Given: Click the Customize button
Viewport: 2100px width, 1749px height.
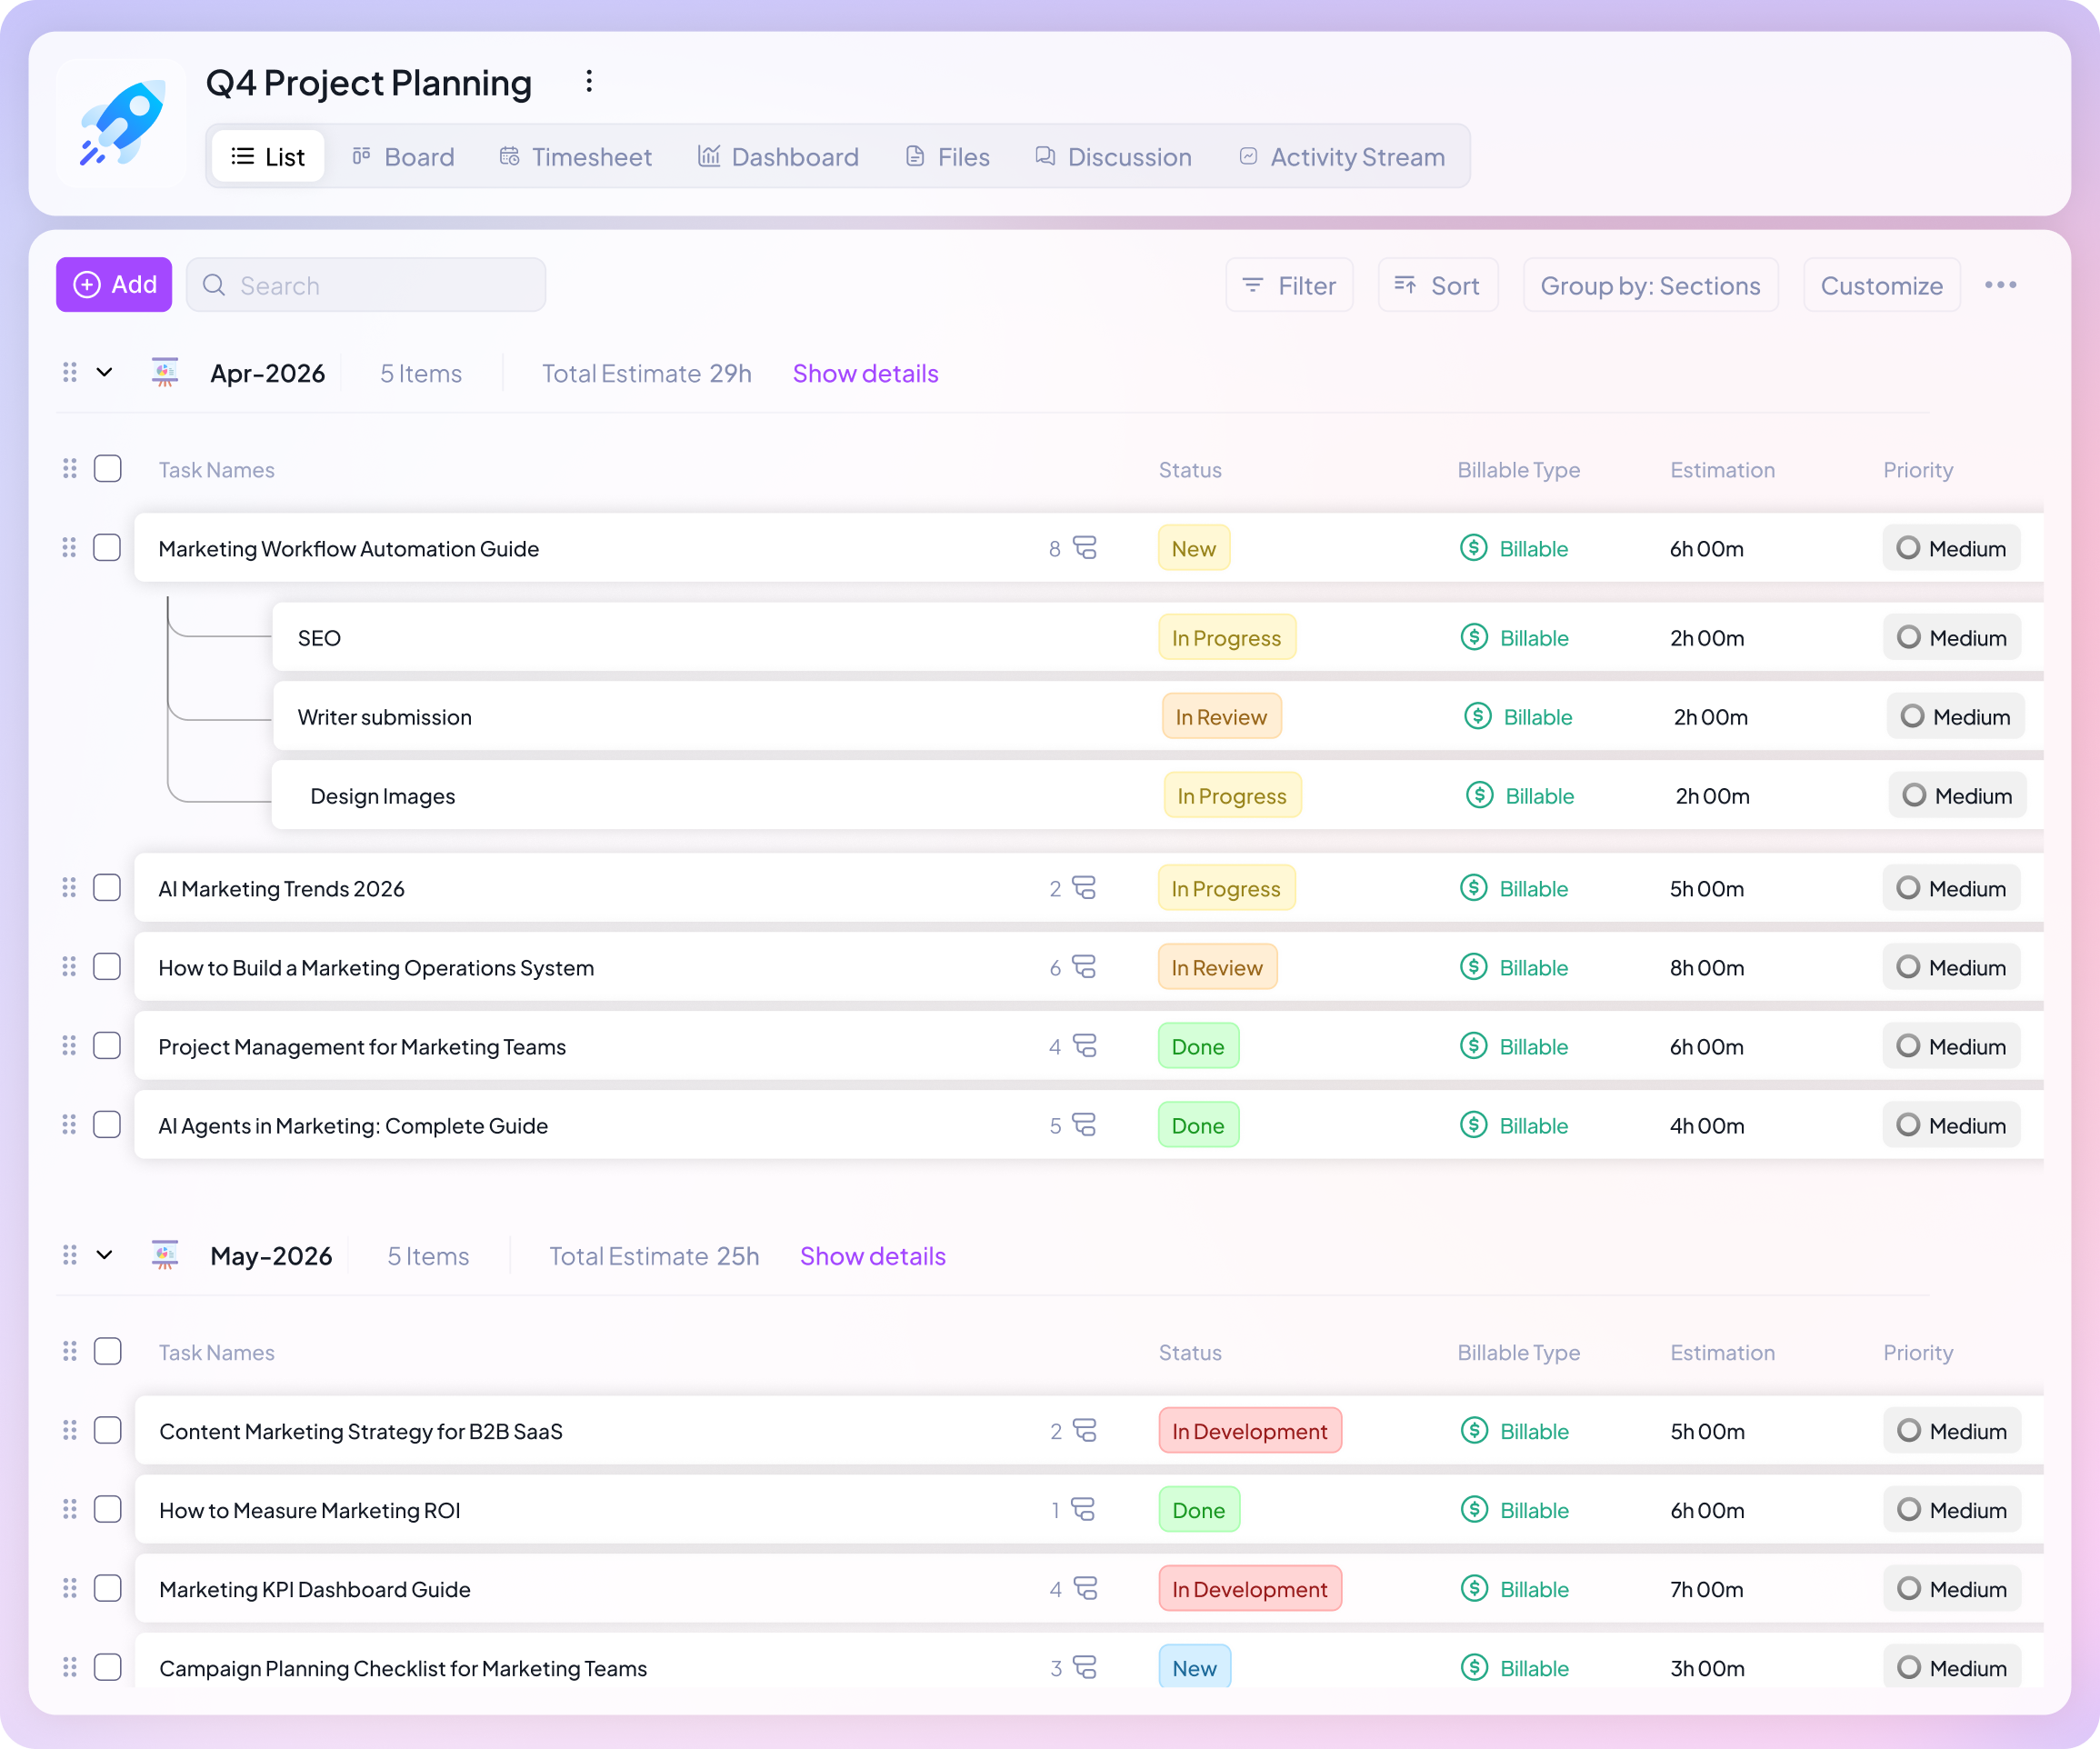Looking at the screenshot, I should pyautogui.click(x=1882, y=285).
